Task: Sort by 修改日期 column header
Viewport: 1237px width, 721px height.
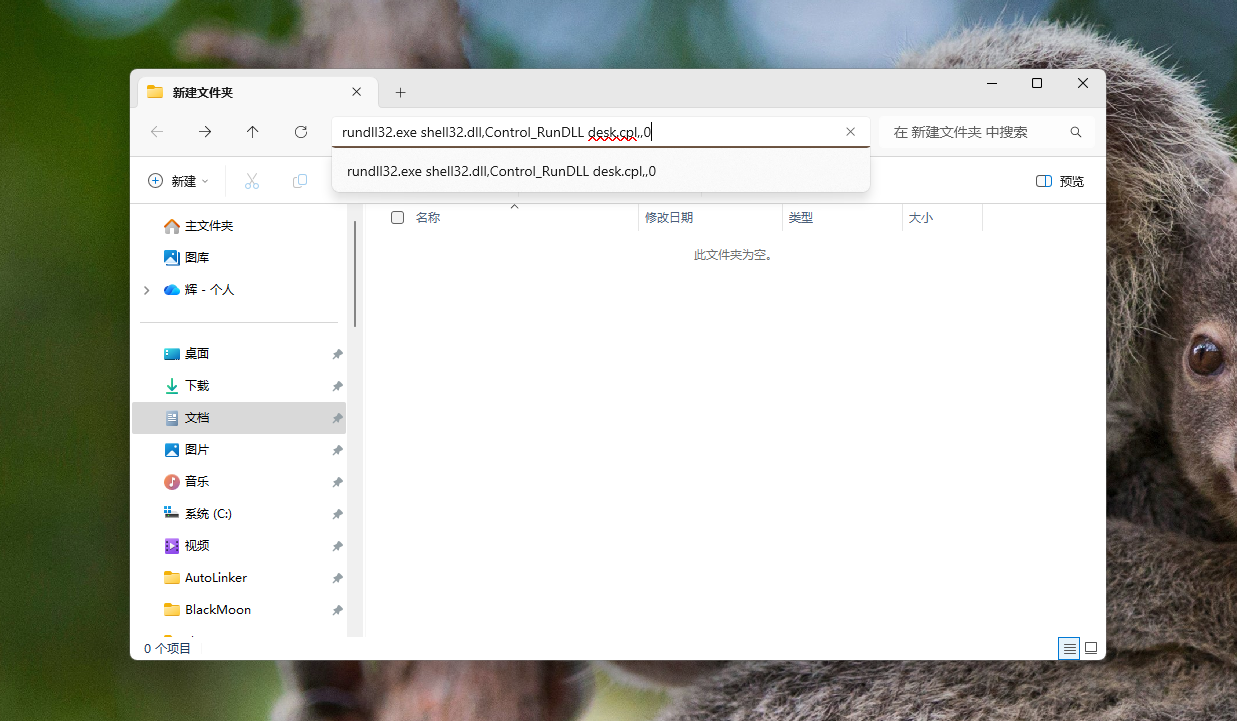Action: (669, 217)
